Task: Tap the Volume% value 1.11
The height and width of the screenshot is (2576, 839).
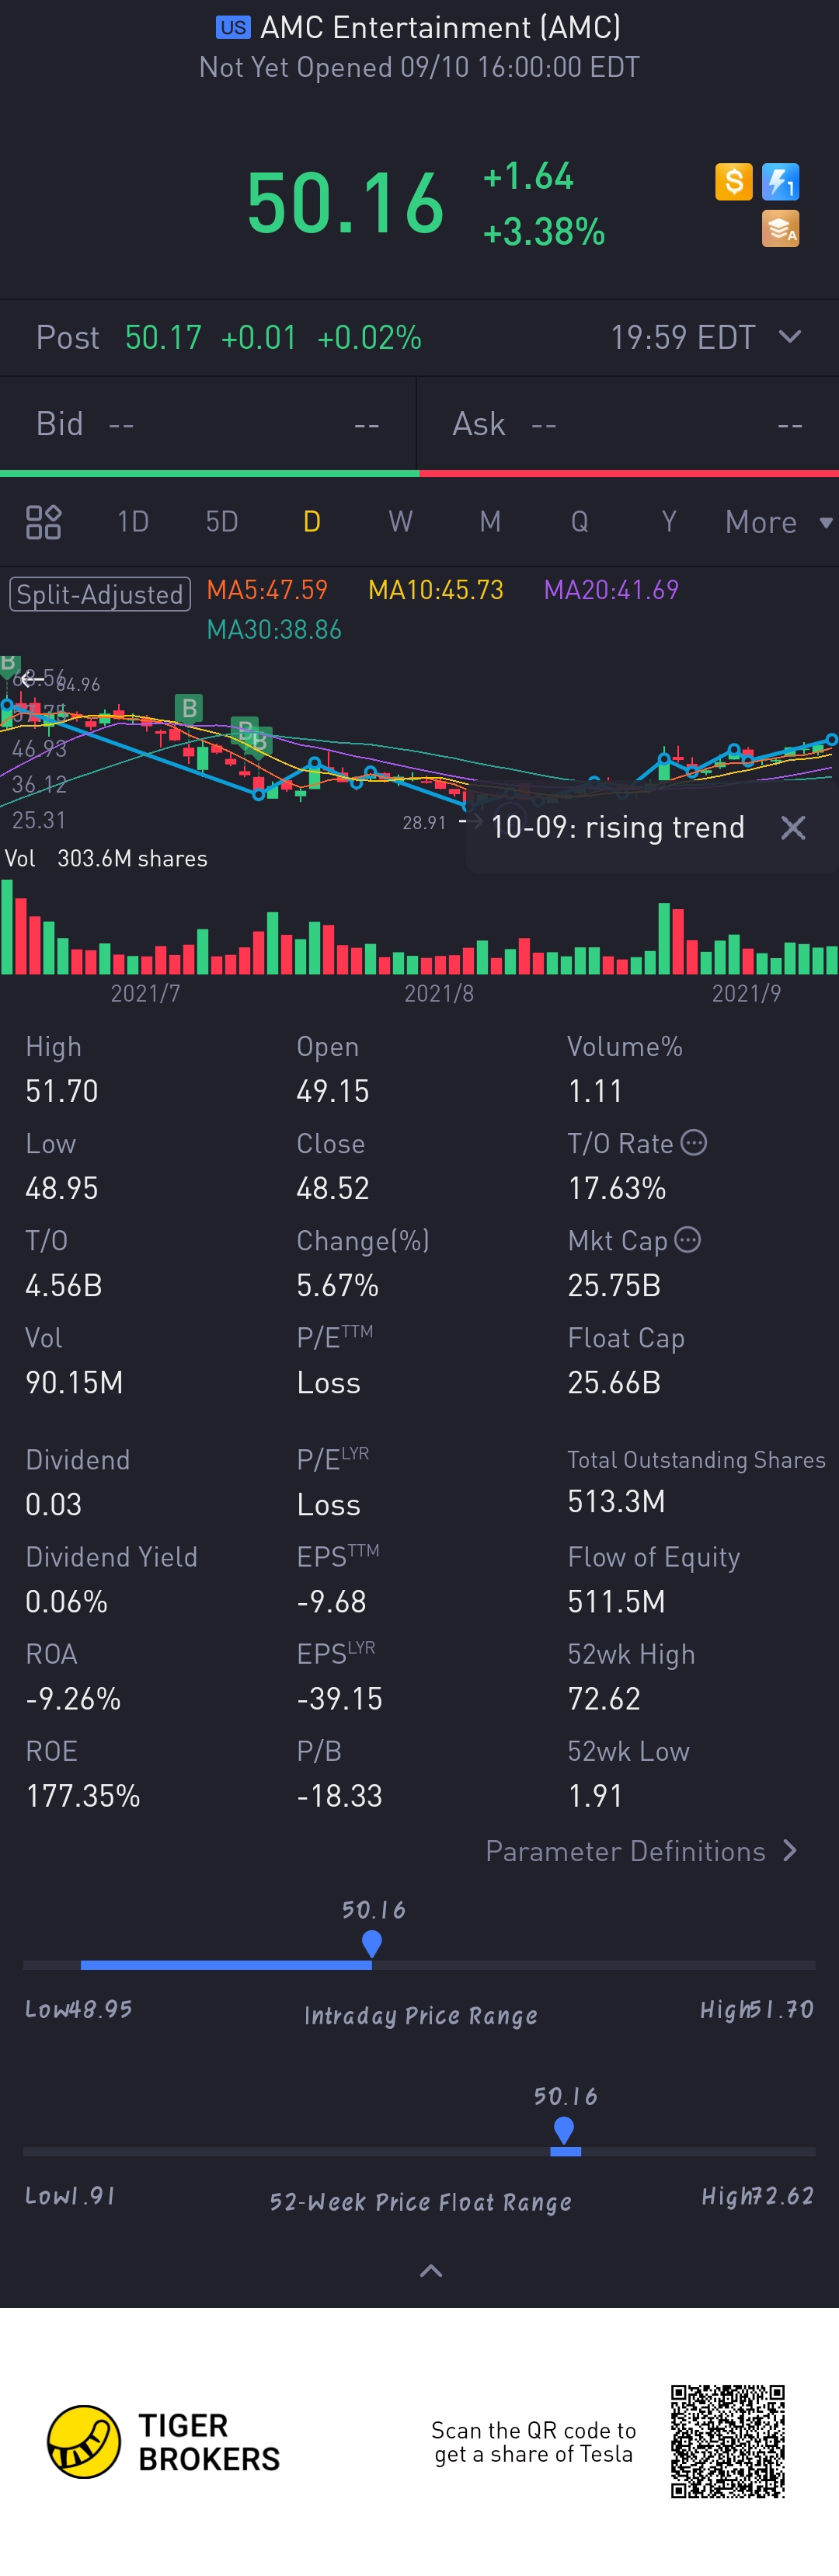Action: 595,1090
